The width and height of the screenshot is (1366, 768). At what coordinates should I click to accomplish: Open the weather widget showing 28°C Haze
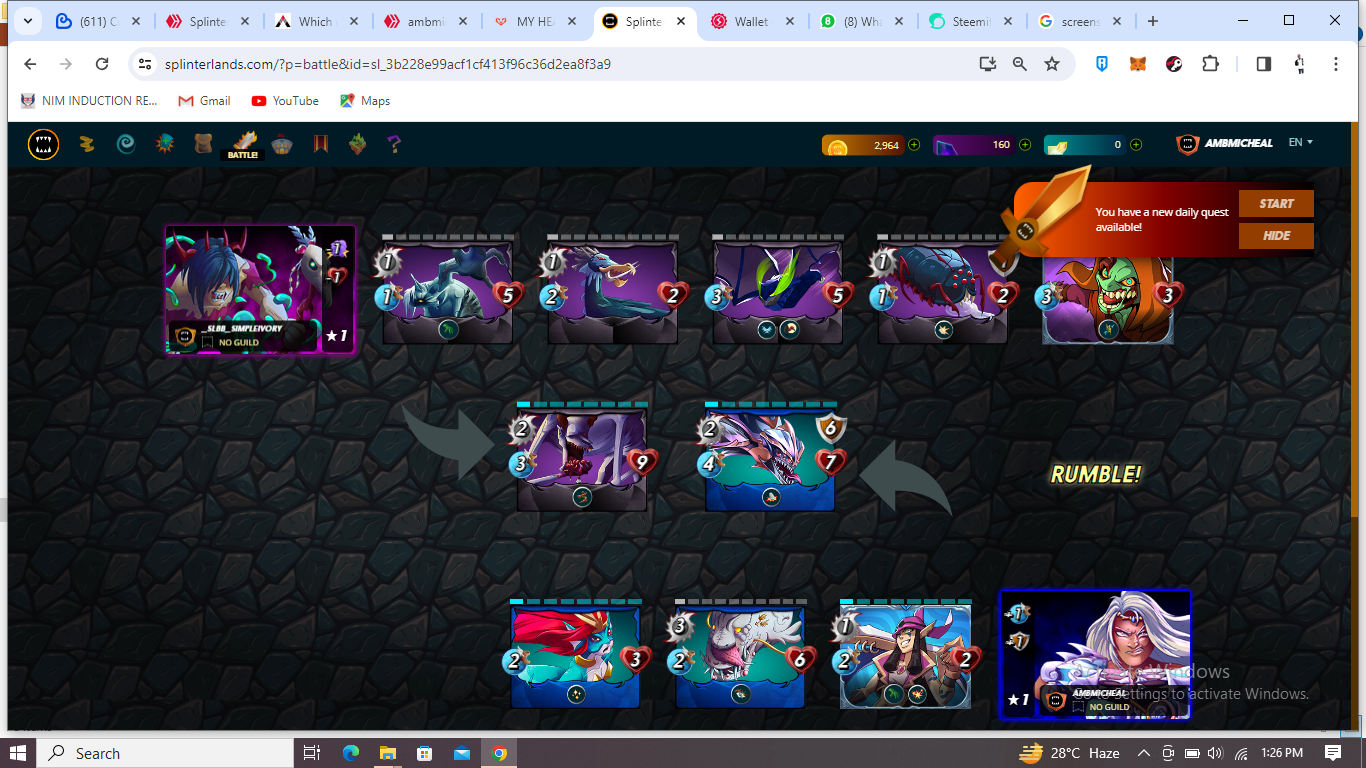1071,753
